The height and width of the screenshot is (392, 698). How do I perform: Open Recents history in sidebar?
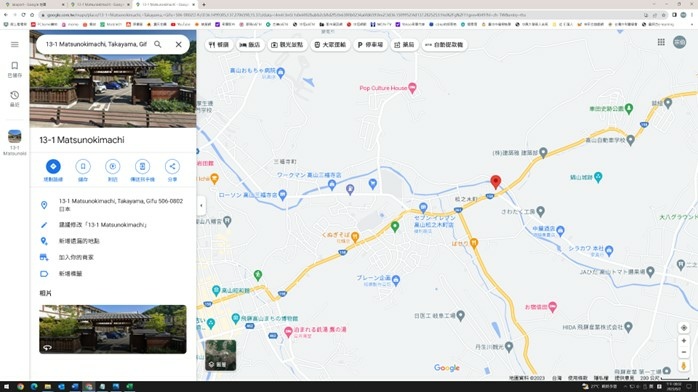15,99
